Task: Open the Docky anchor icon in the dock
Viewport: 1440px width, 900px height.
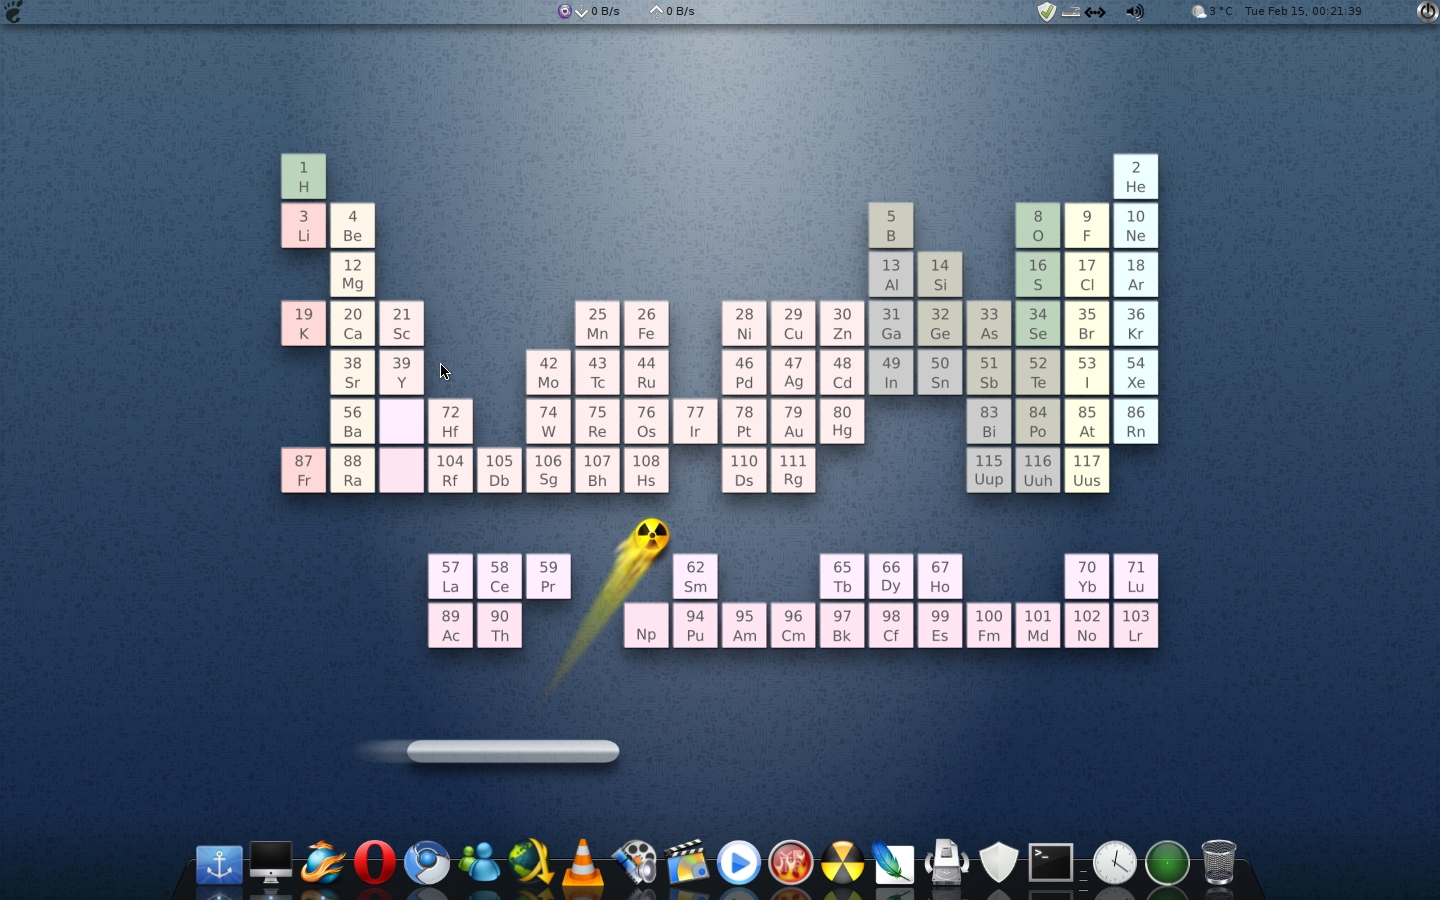Action: (219, 864)
